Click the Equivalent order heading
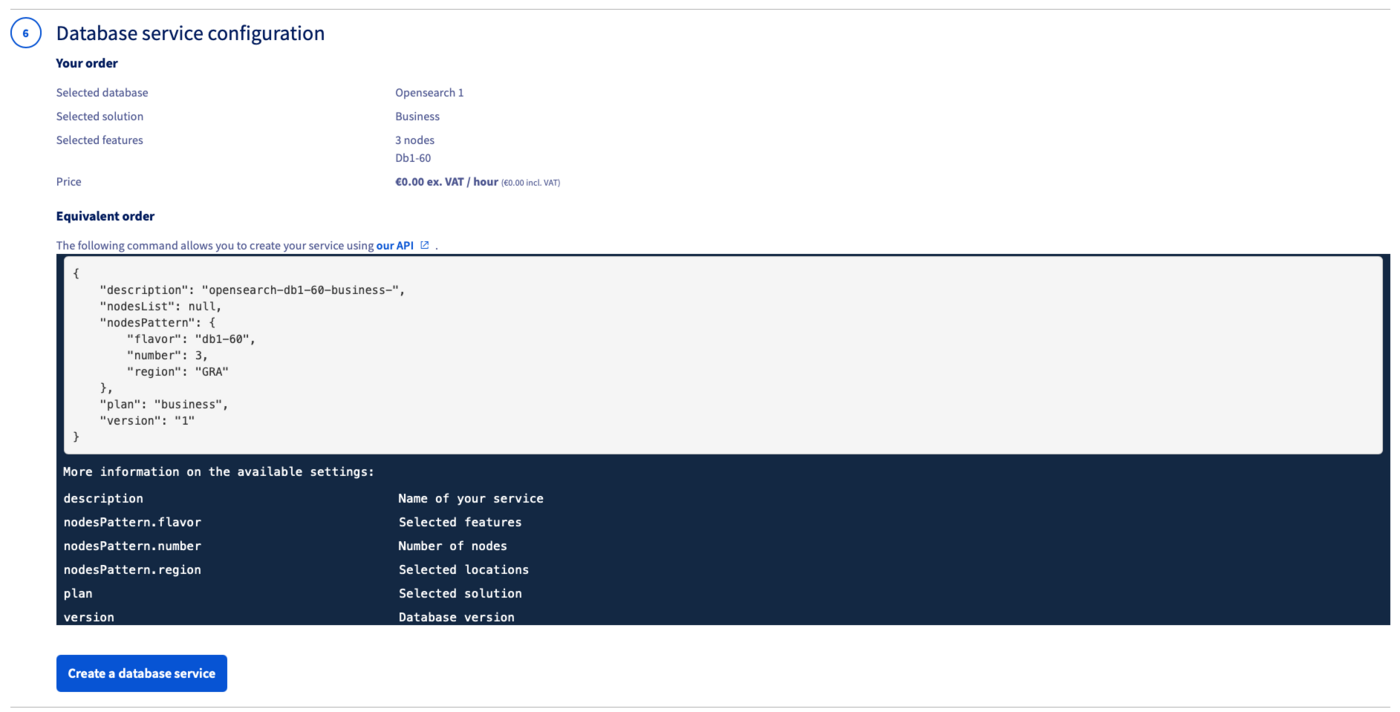This screenshot has height=712, width=1400. 105,216
